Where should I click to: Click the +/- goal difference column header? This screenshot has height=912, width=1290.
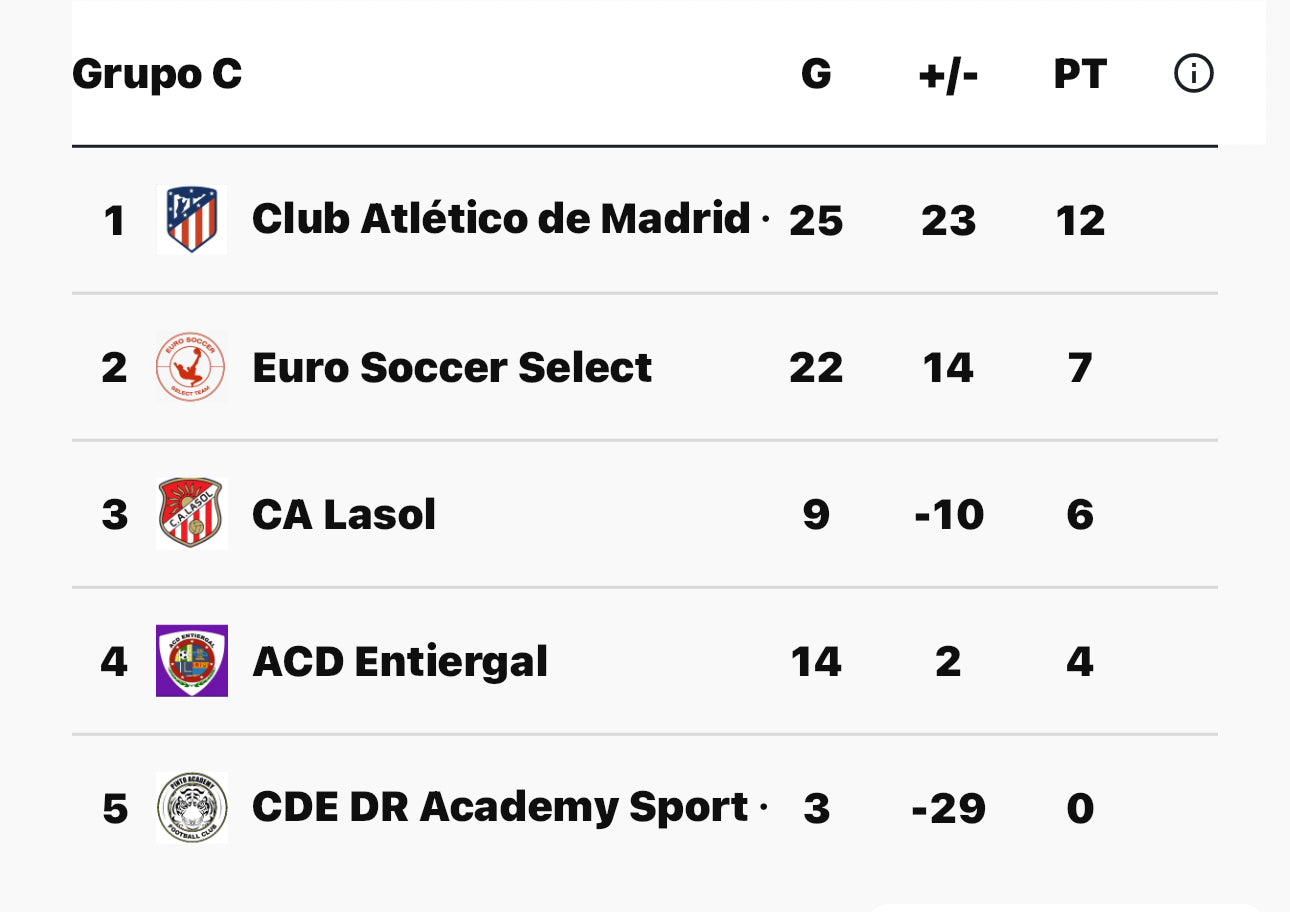[948, 74]
